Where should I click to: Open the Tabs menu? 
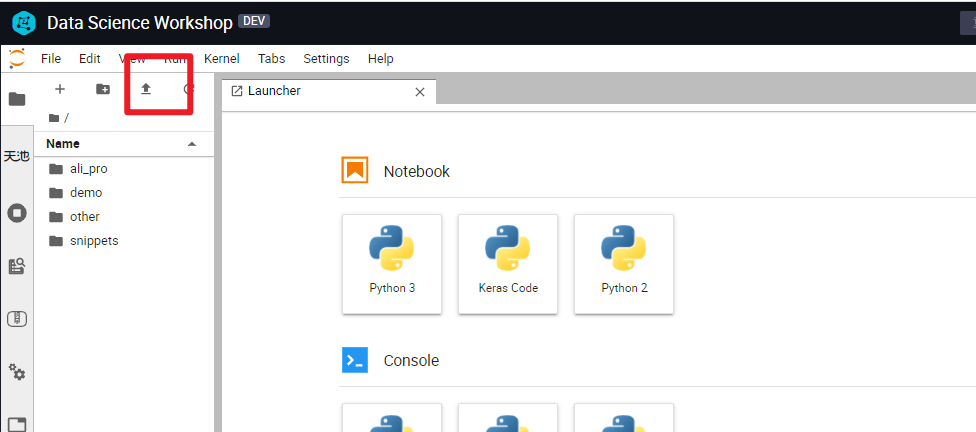point(271,59)
